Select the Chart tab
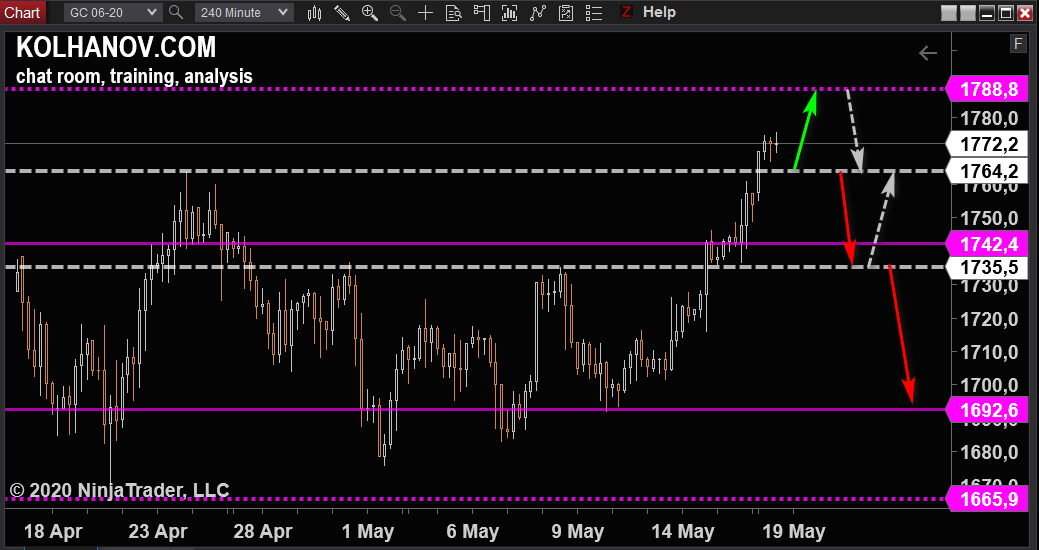This screenshot has height=550, width=1039. tap(22, 12)
